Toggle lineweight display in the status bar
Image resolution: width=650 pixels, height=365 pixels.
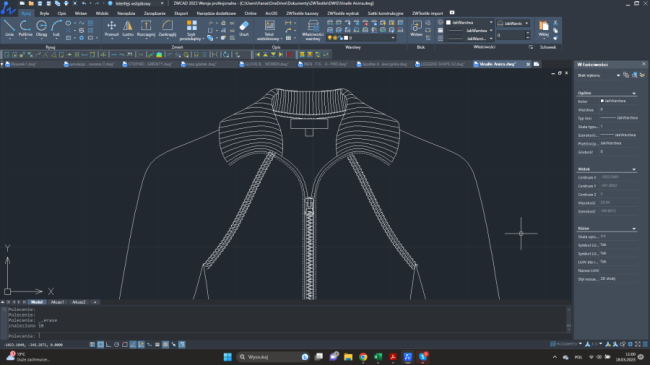157,344
